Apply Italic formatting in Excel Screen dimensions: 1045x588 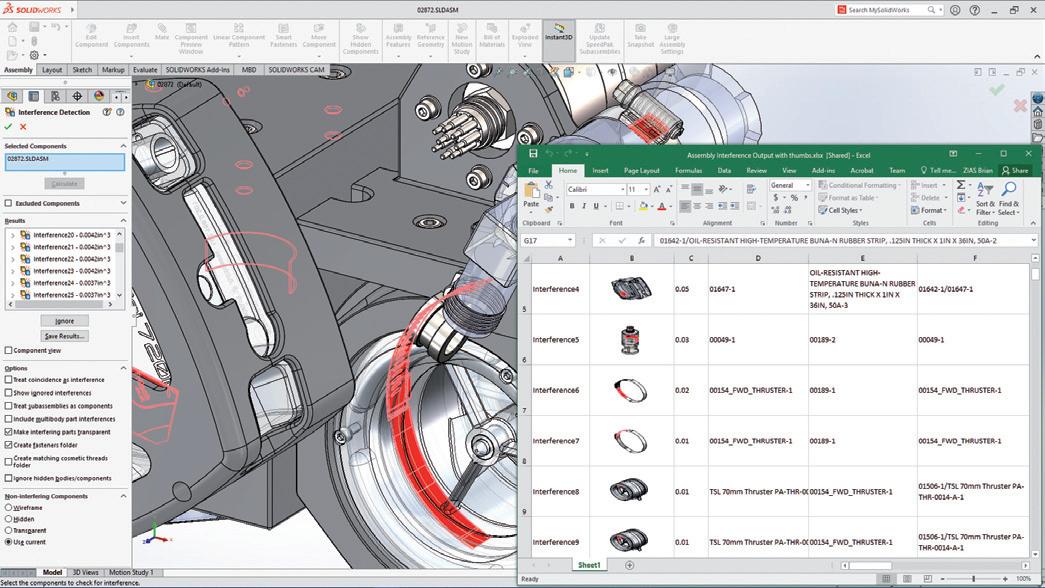583,207
